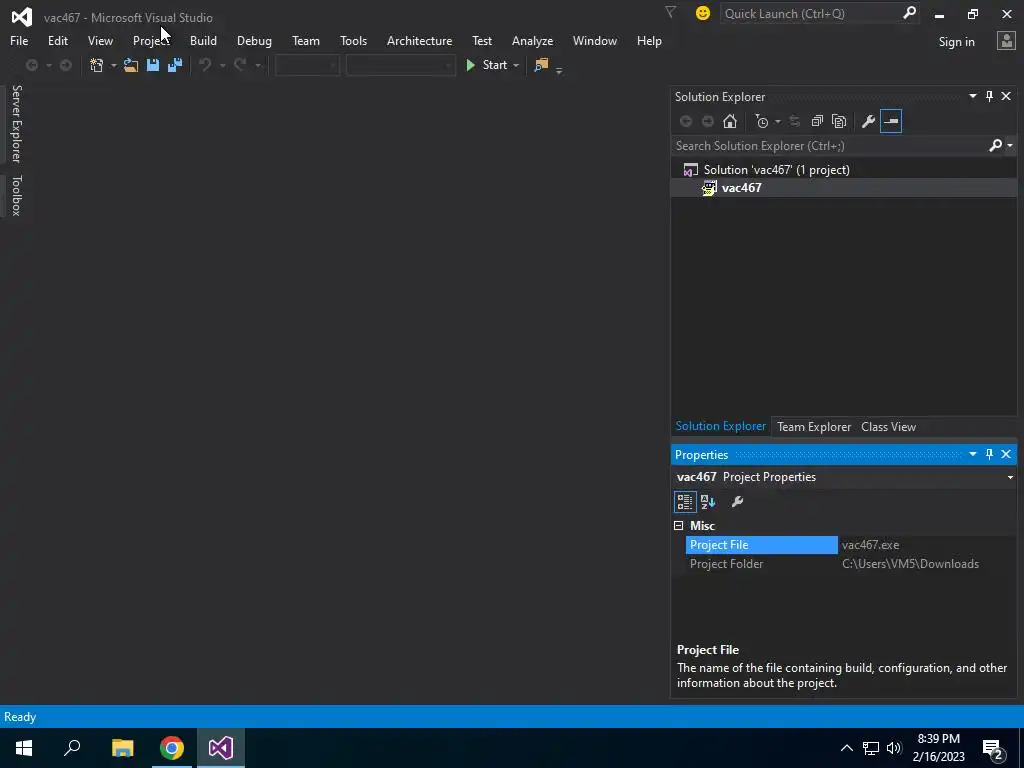Switch to the Team Explorer tab

814,426
